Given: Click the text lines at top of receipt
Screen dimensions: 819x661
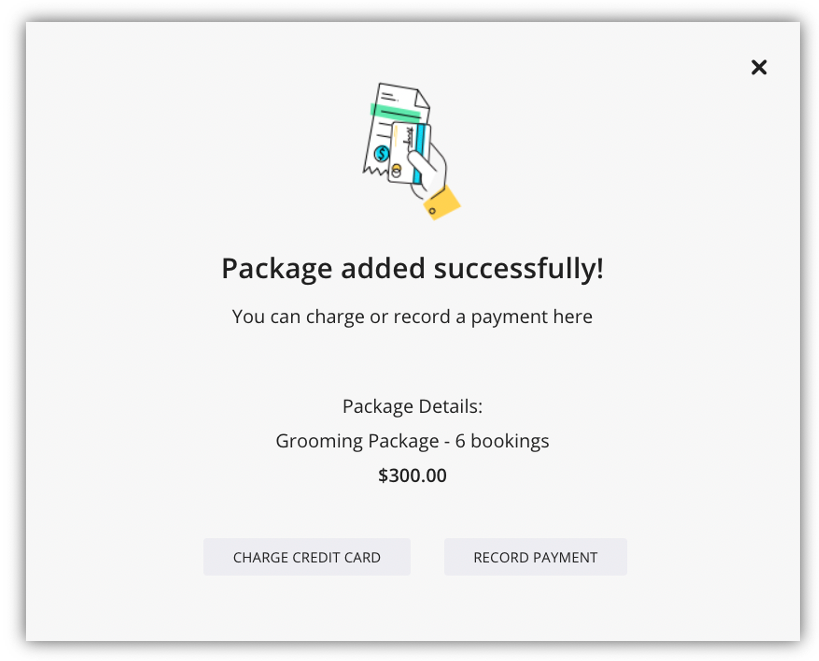Looking at the screenshot, I should click(x=389, y=96).
